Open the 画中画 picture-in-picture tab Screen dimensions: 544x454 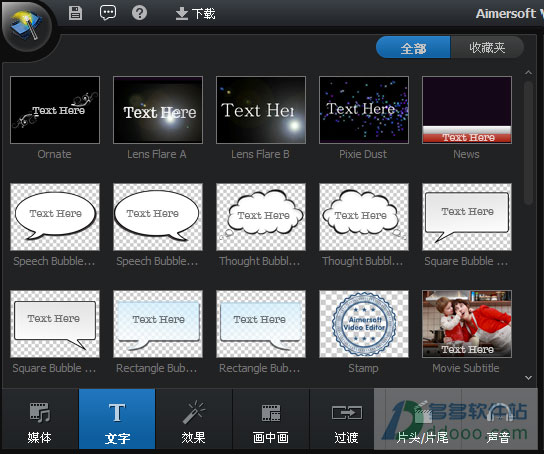(271, 419)
